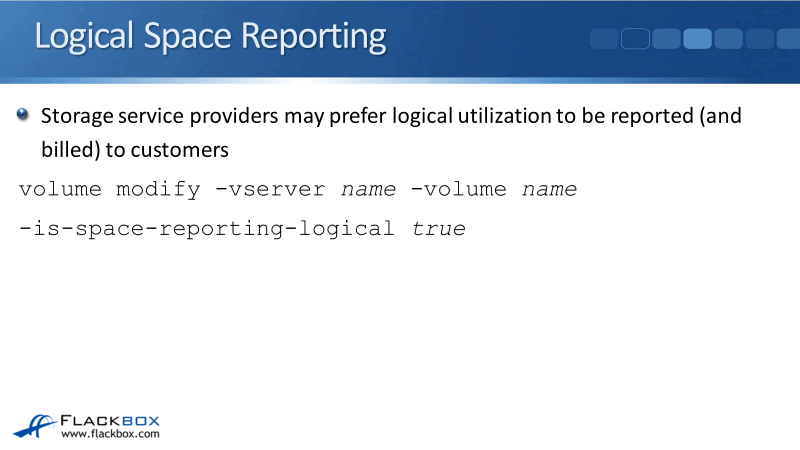800x450 pixels.
Task: Open the www.flackbox.com link
Action: (x=110, y=435)
